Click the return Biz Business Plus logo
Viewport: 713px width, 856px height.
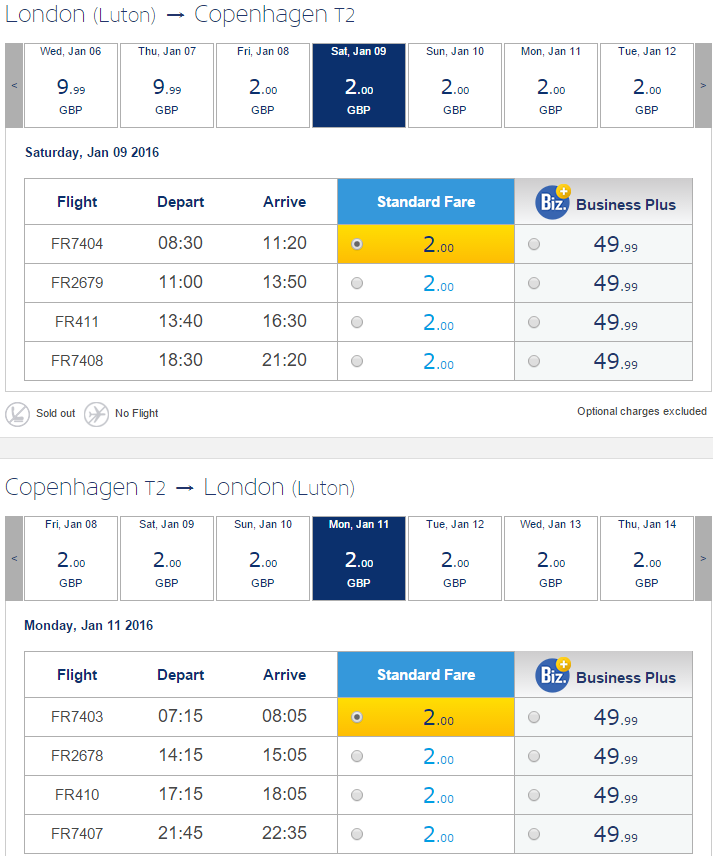(x=552, y=675)
